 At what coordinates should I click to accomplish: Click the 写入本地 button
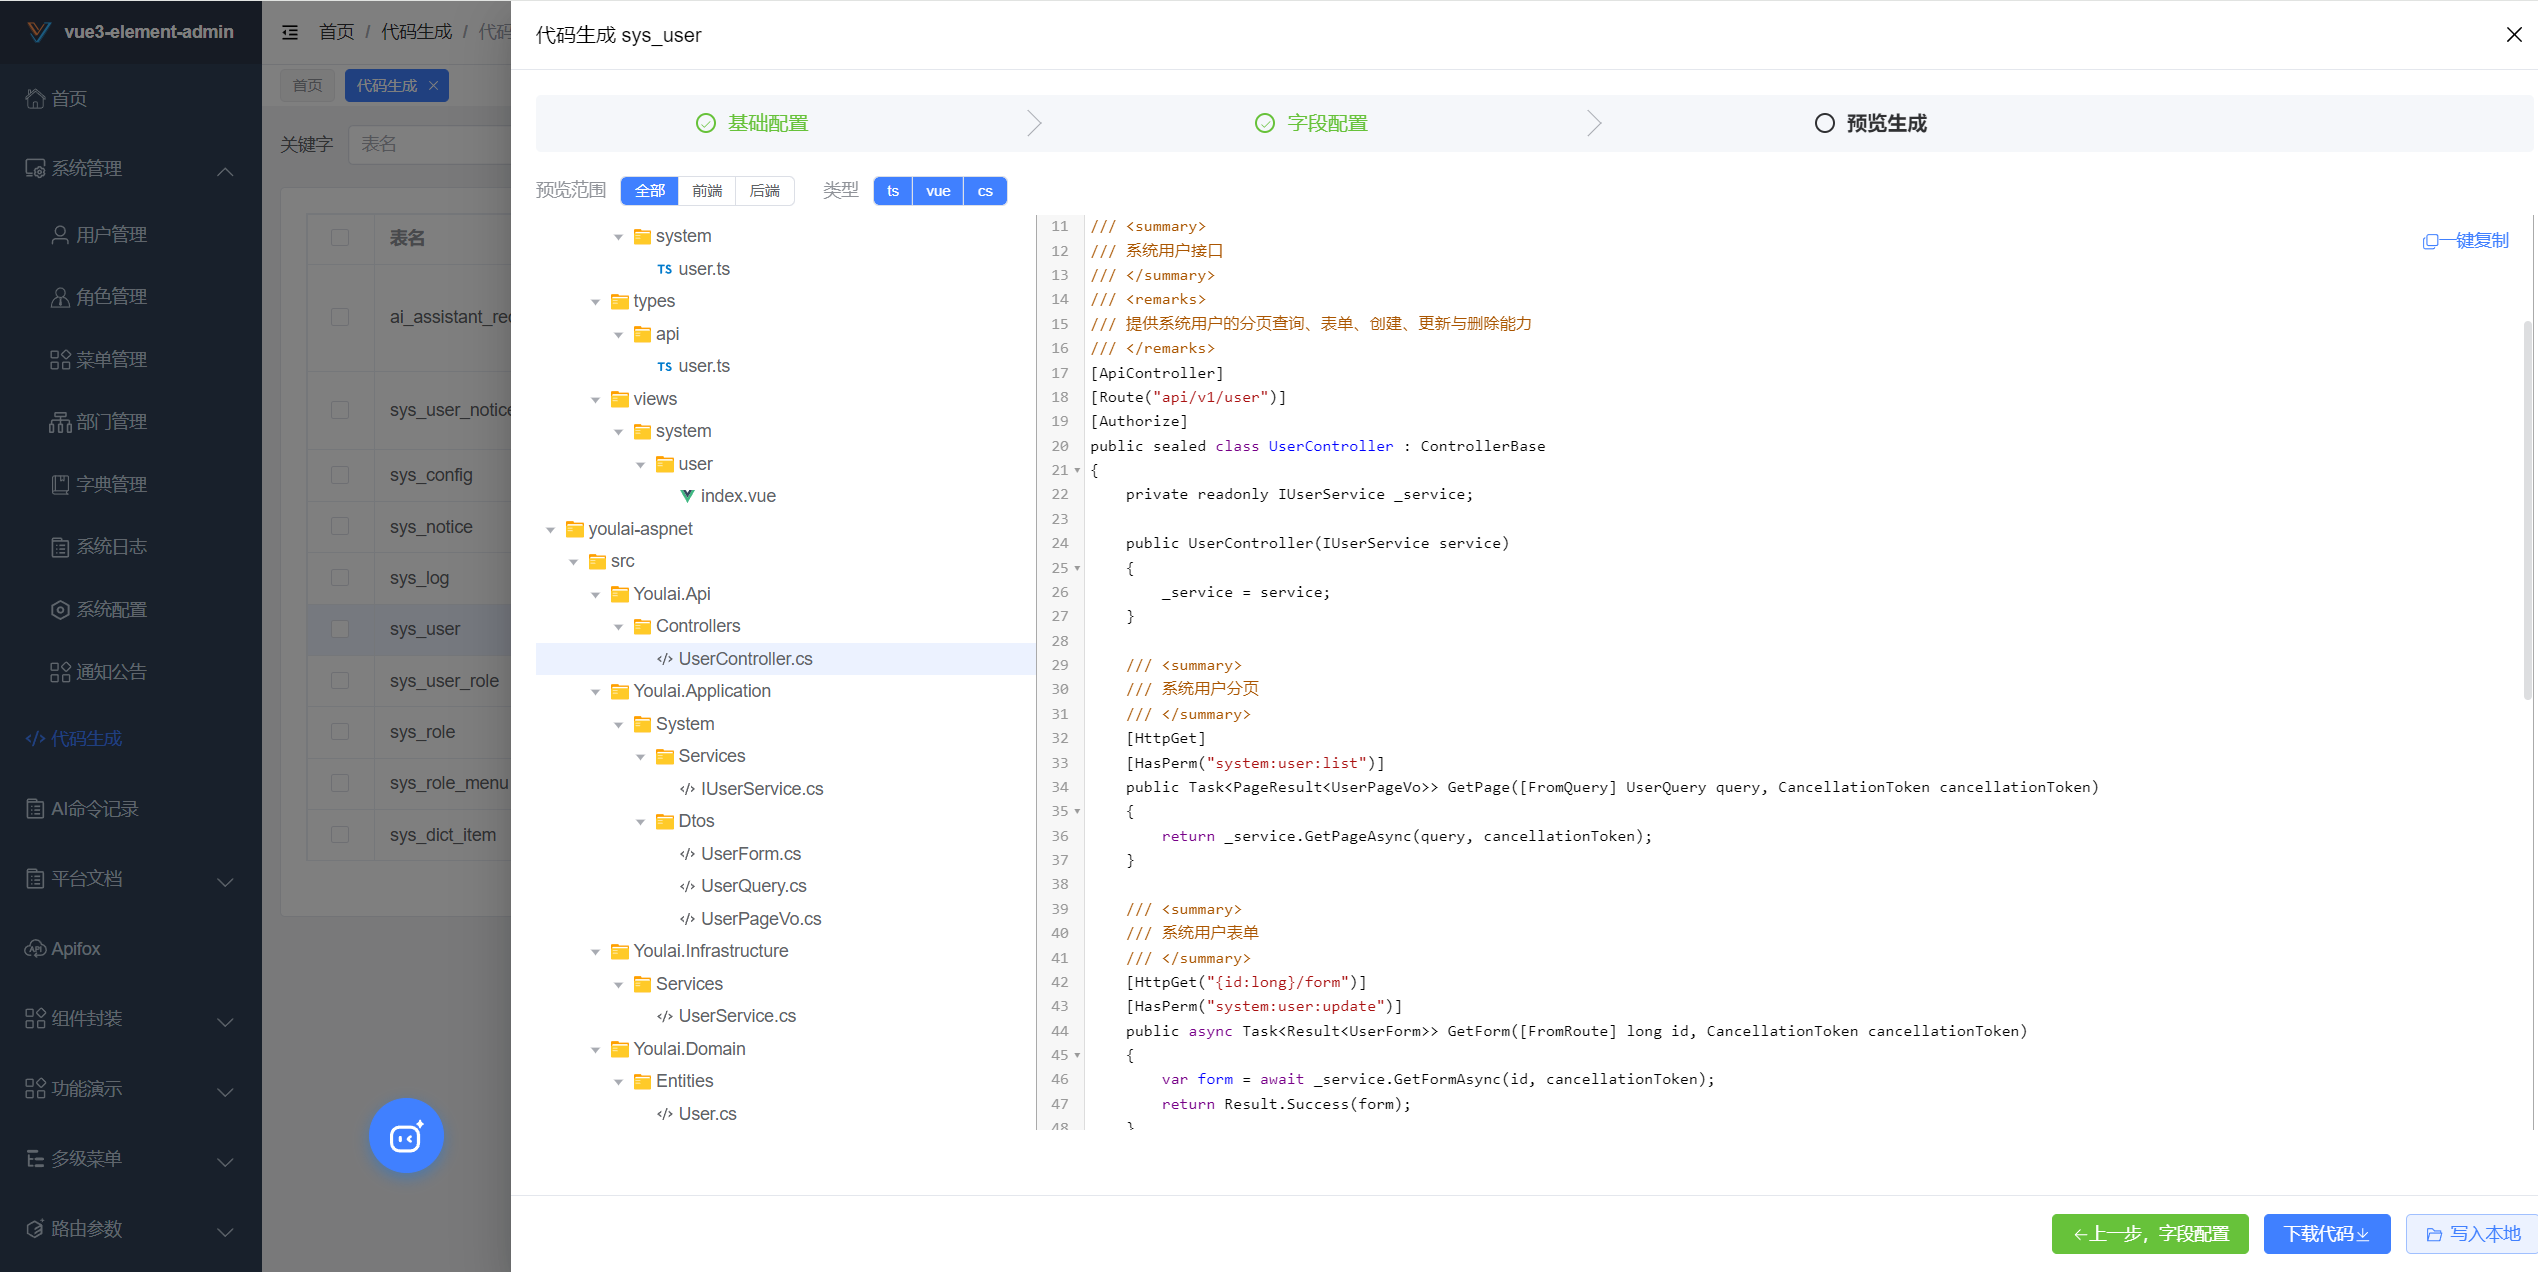(2472, 1234)
